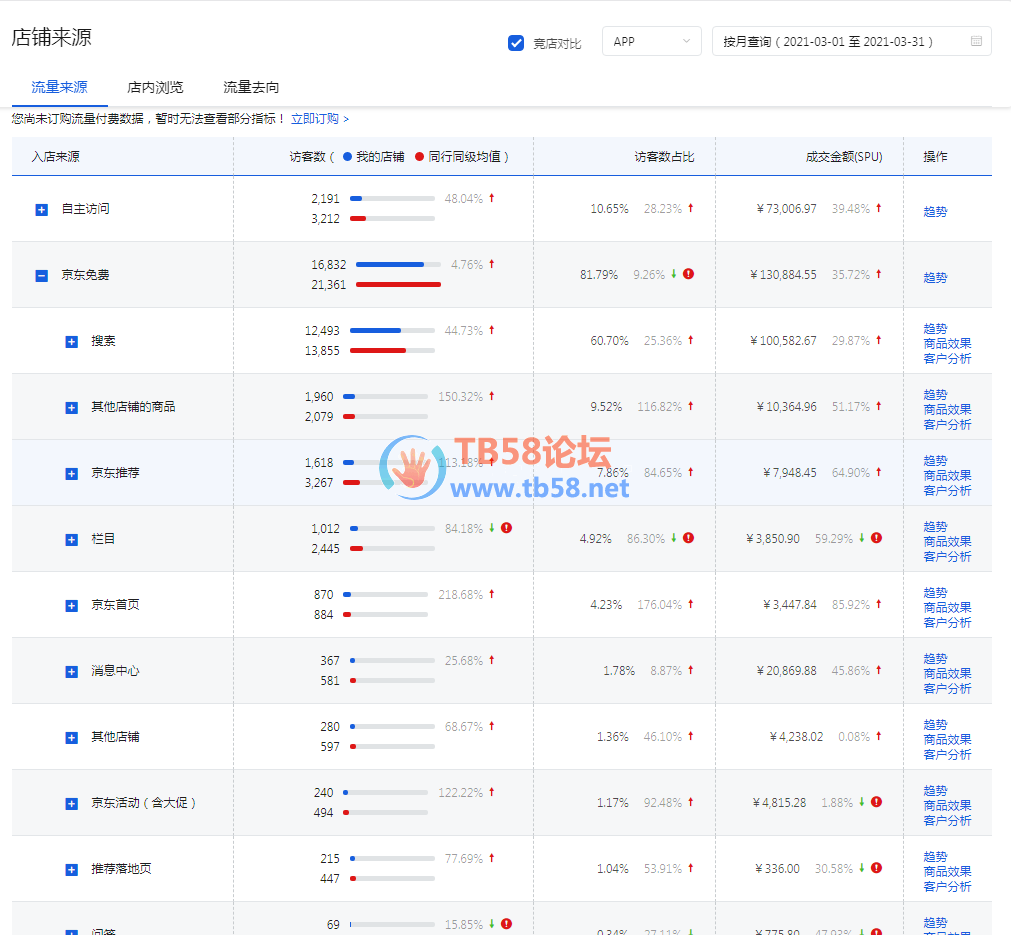The image size is (1011, 935).
Task: Open 商品效果 for 京东推荐 row
Action: click(x=947, y=476)
